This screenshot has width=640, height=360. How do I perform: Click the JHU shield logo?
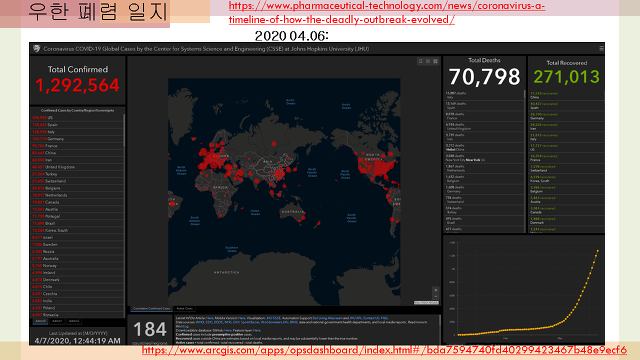coord(37,49)
